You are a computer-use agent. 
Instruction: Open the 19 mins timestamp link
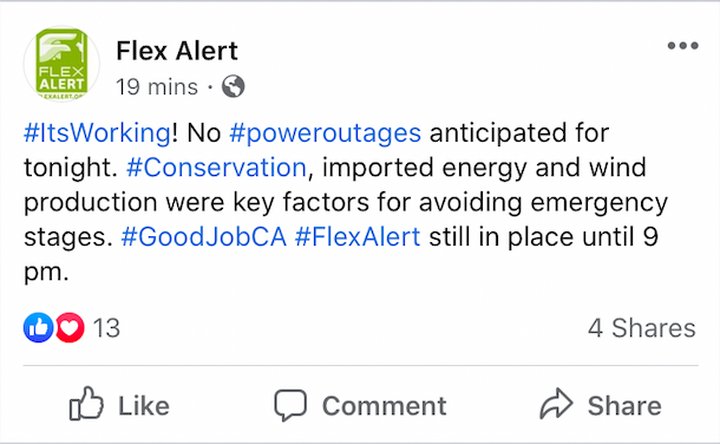pos(157,87)
